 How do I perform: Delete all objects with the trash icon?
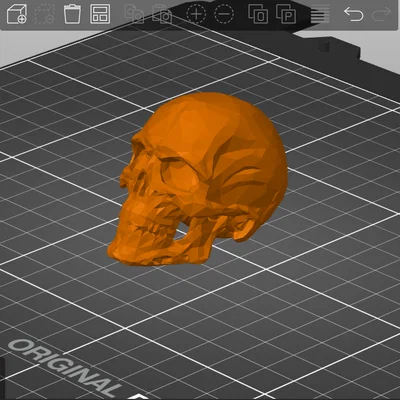pos(72,14)
